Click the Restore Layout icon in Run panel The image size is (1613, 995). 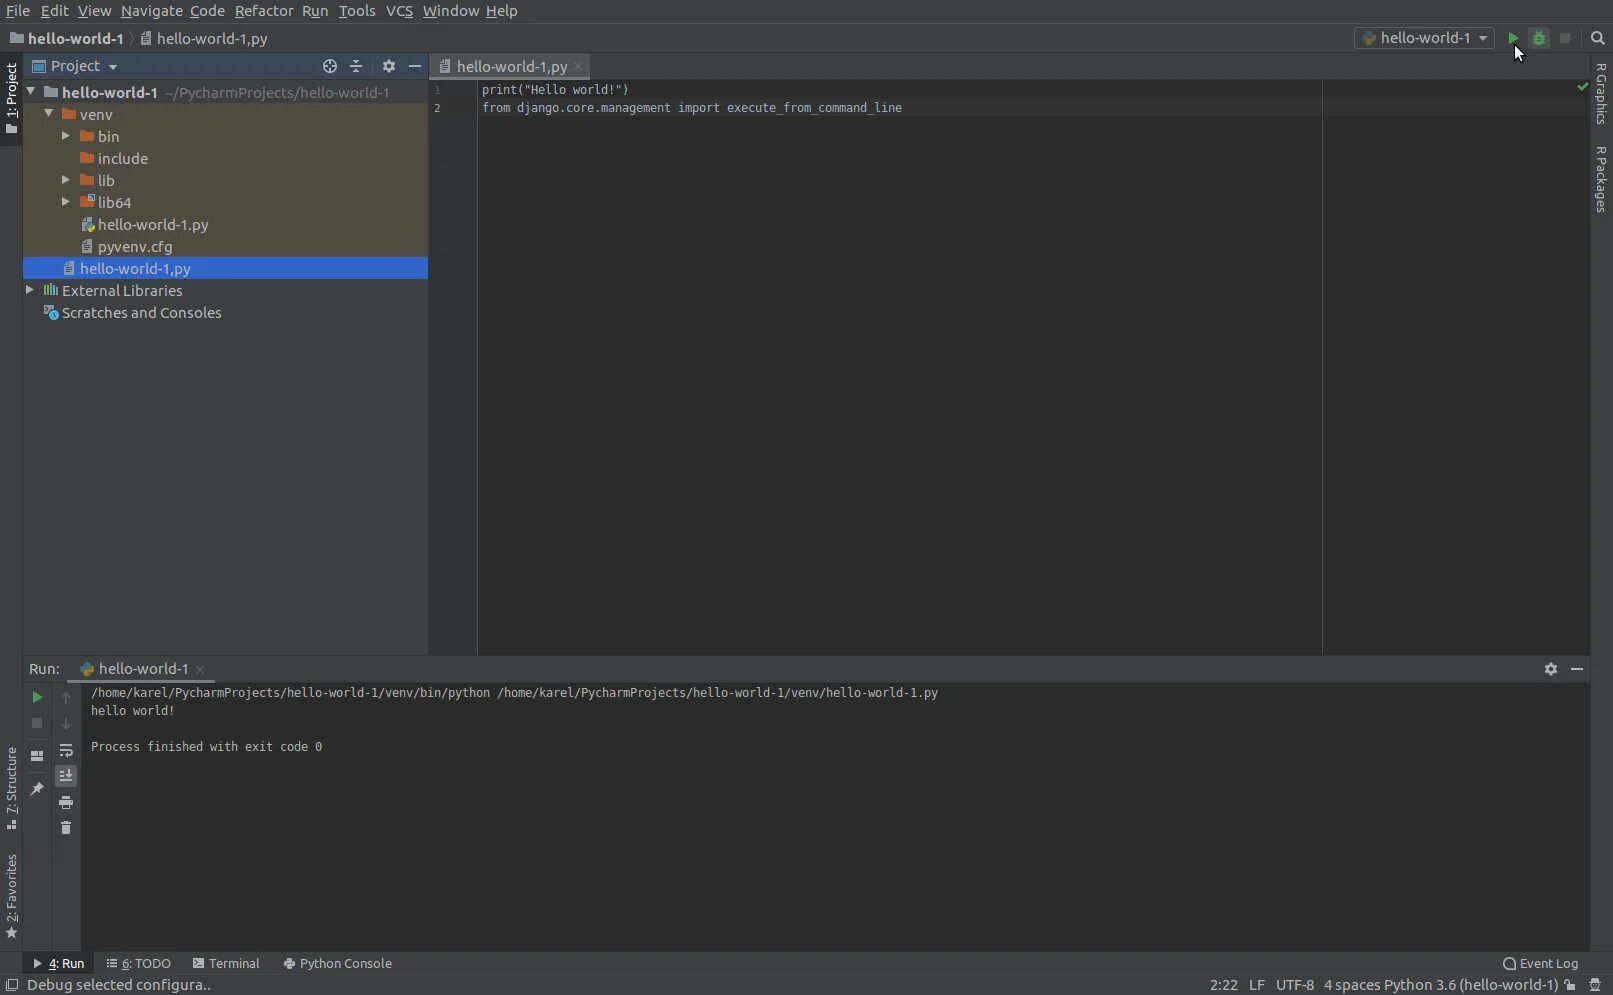pos(37,756)
